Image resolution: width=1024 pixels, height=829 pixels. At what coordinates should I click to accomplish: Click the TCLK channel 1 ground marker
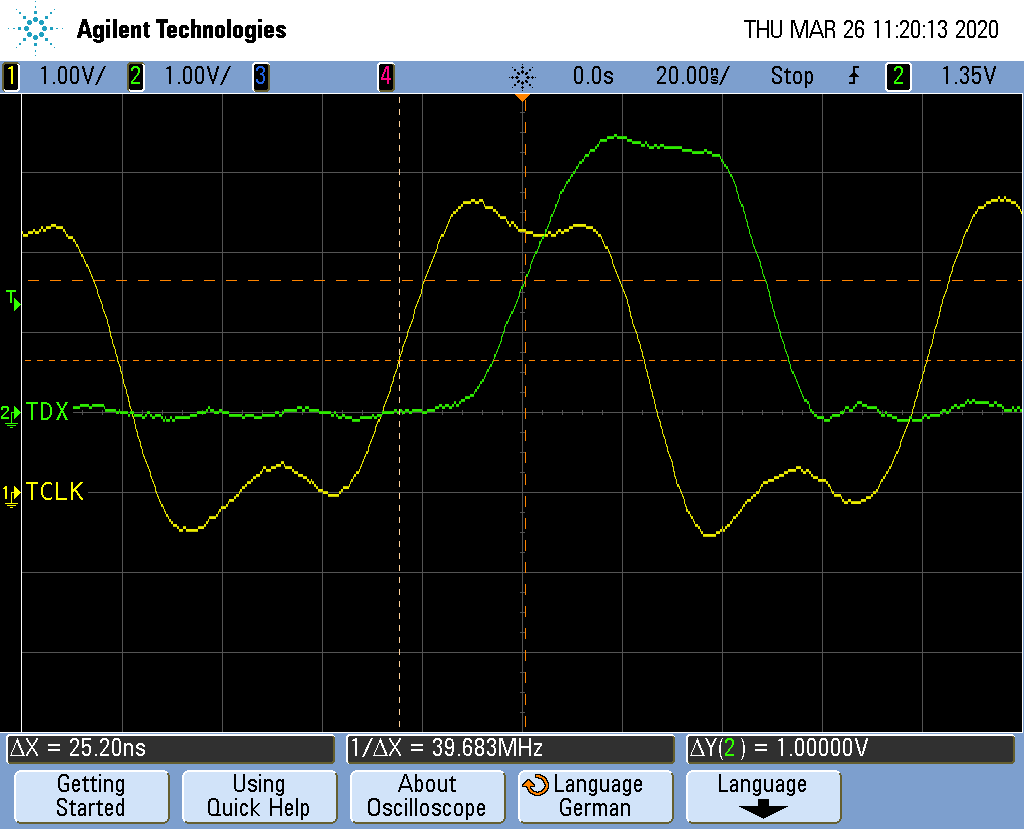(10, 494)
